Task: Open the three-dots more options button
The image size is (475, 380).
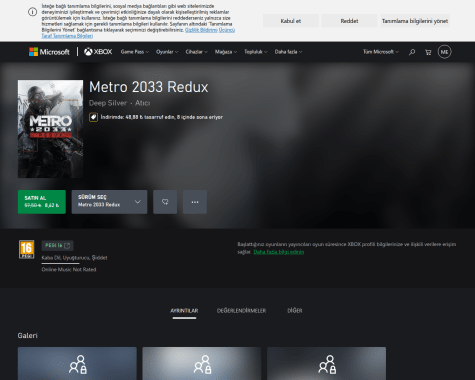Action: pyautogui.click(x=195, y=202)
